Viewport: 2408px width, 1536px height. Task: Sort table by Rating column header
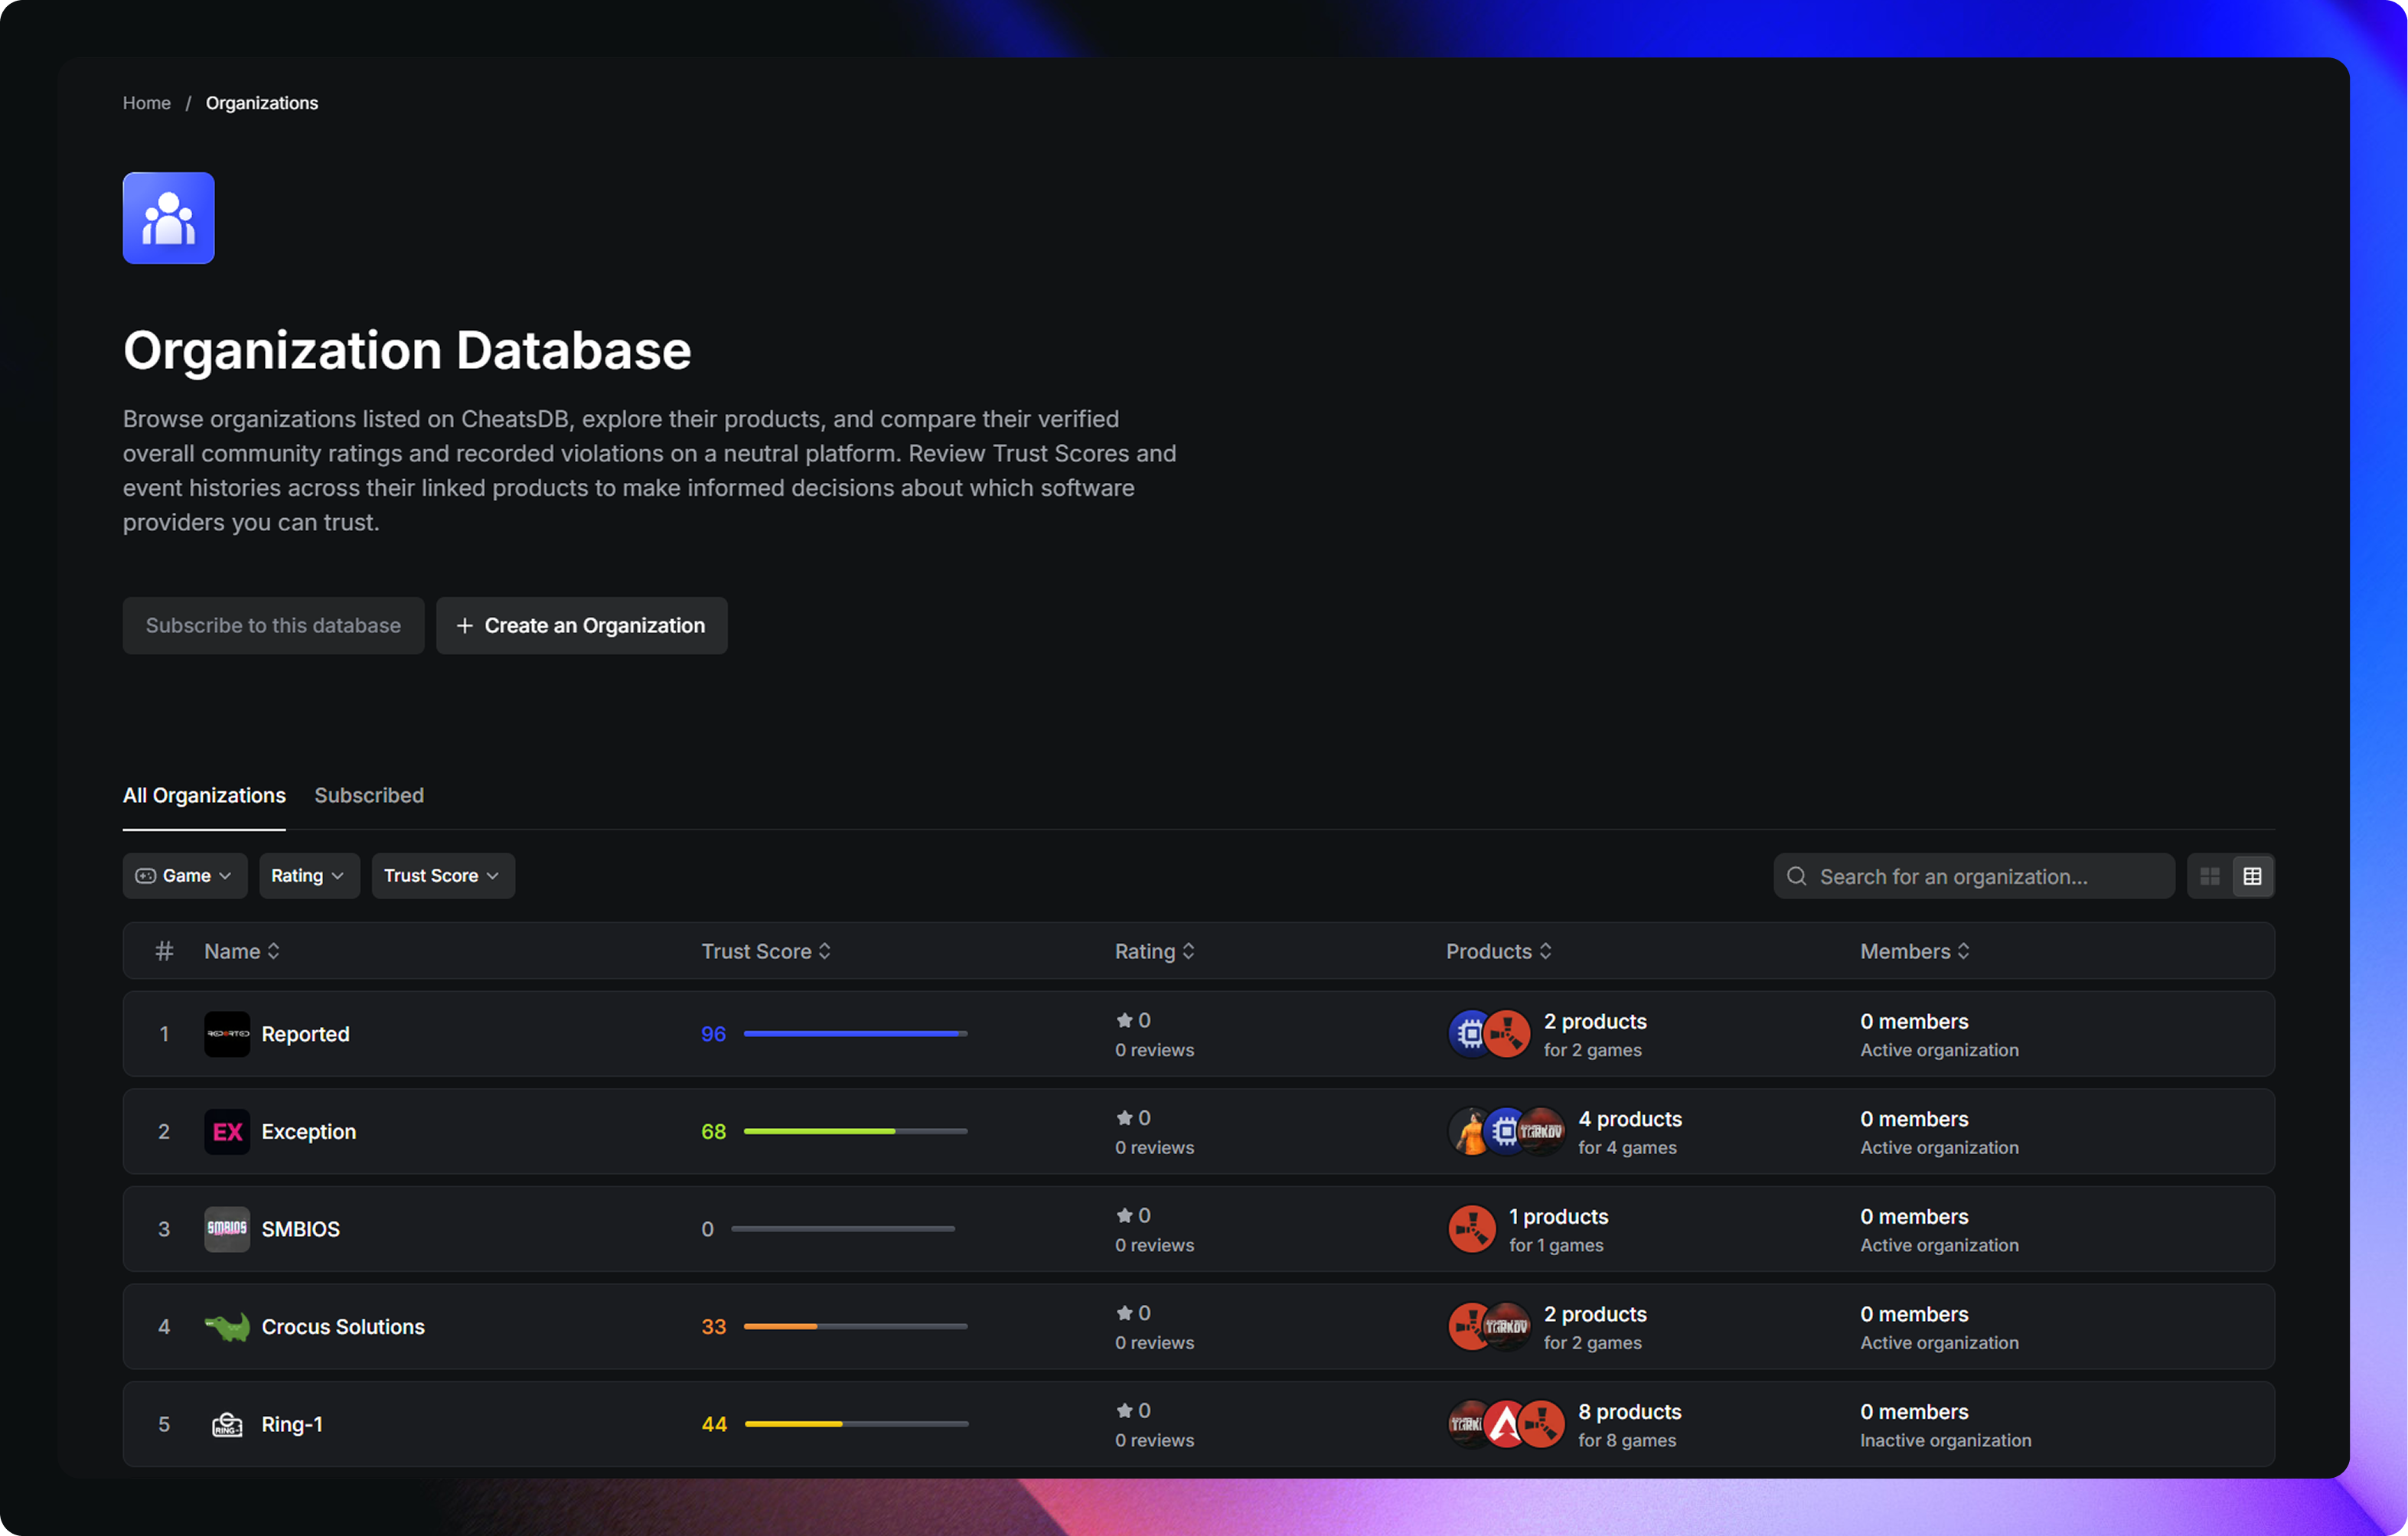[1155, 951]
